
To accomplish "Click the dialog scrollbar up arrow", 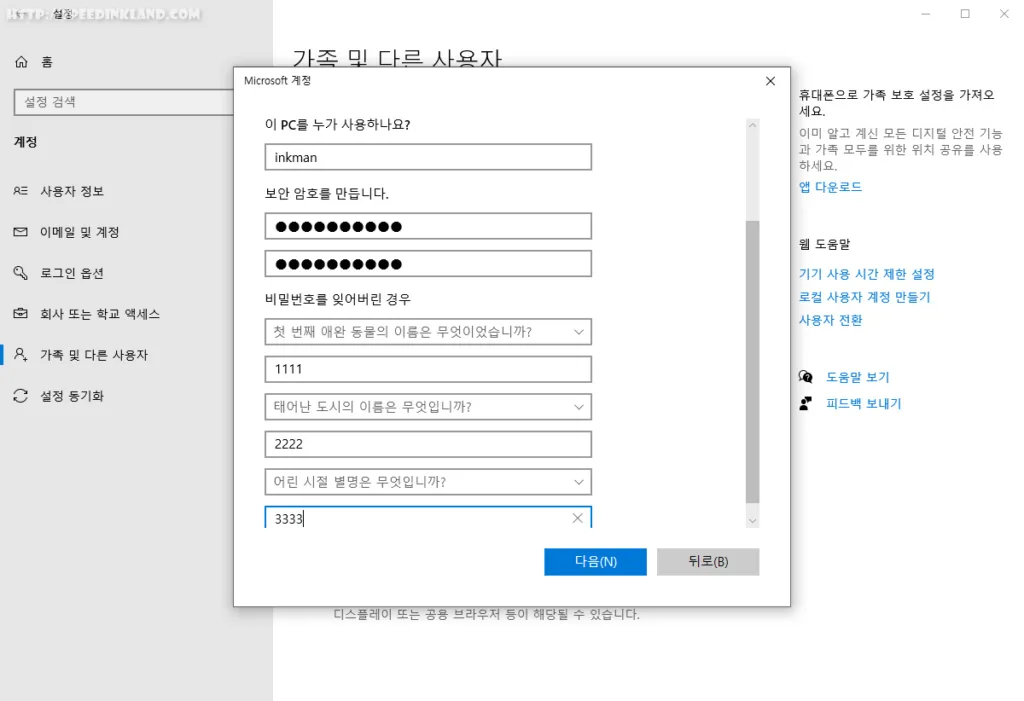I will pyautogui.click(x=752, y=125).
